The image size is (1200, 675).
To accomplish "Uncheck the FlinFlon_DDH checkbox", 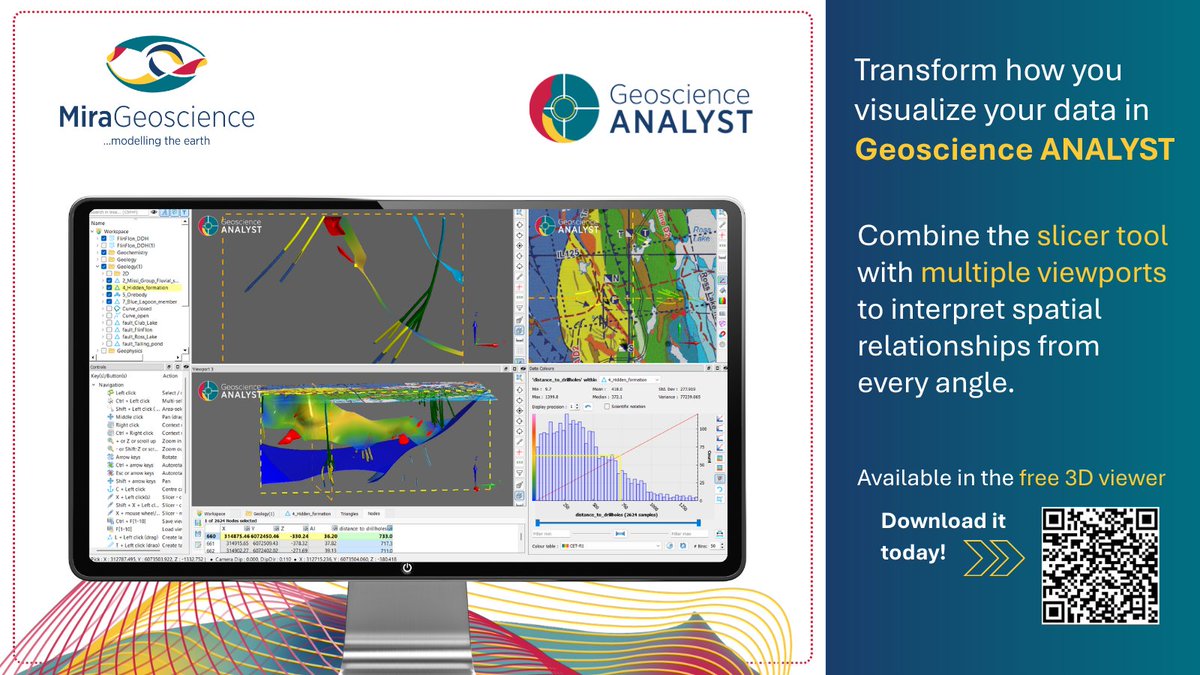I will click(104, 238).
